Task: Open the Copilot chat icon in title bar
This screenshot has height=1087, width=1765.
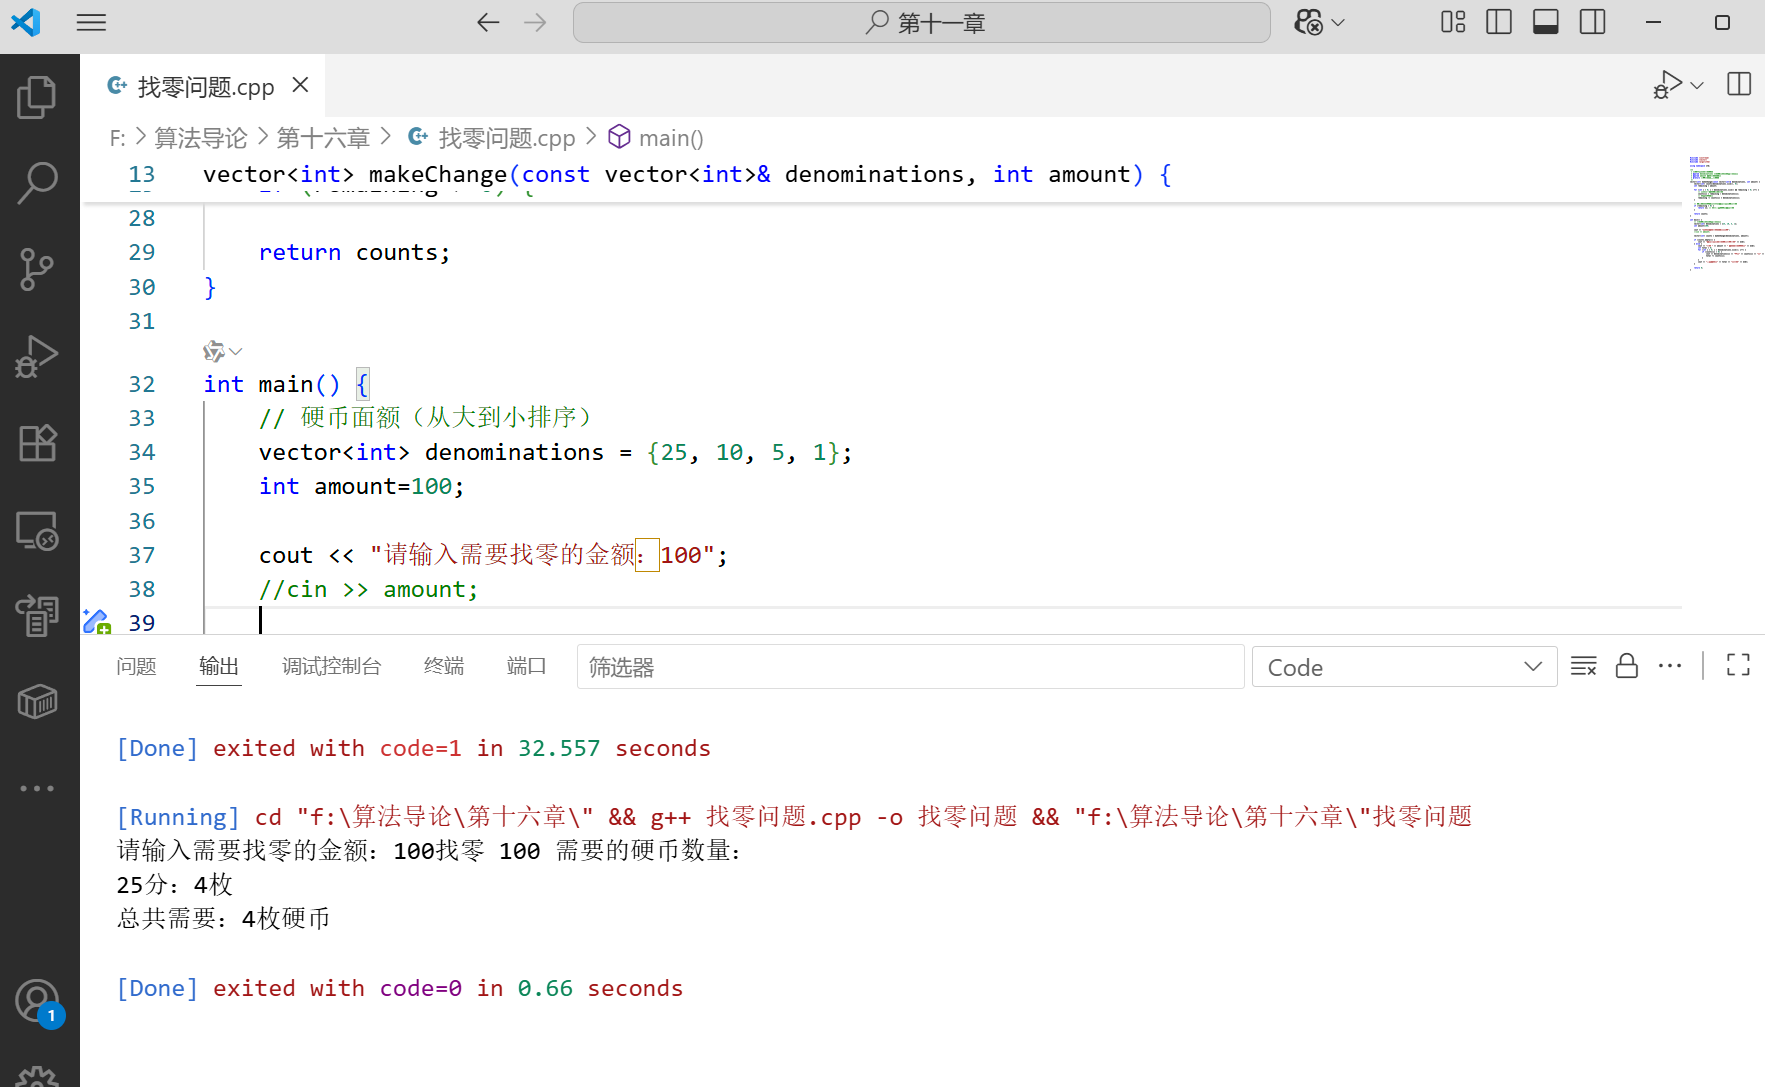Action: 1308,22
